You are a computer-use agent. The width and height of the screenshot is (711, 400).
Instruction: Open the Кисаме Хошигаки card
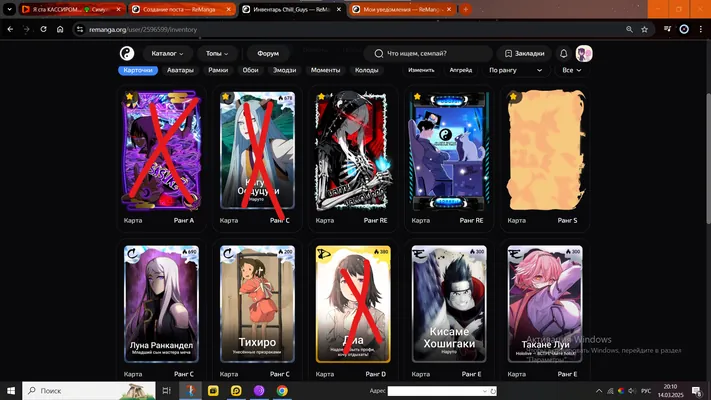point(449,304)
